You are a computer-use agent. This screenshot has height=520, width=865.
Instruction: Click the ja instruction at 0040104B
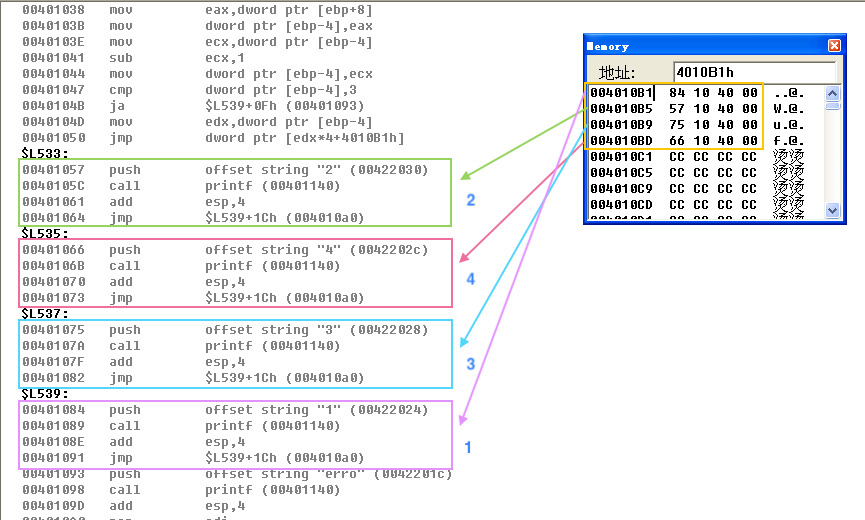pyautogui.click(x=194, y=106)
